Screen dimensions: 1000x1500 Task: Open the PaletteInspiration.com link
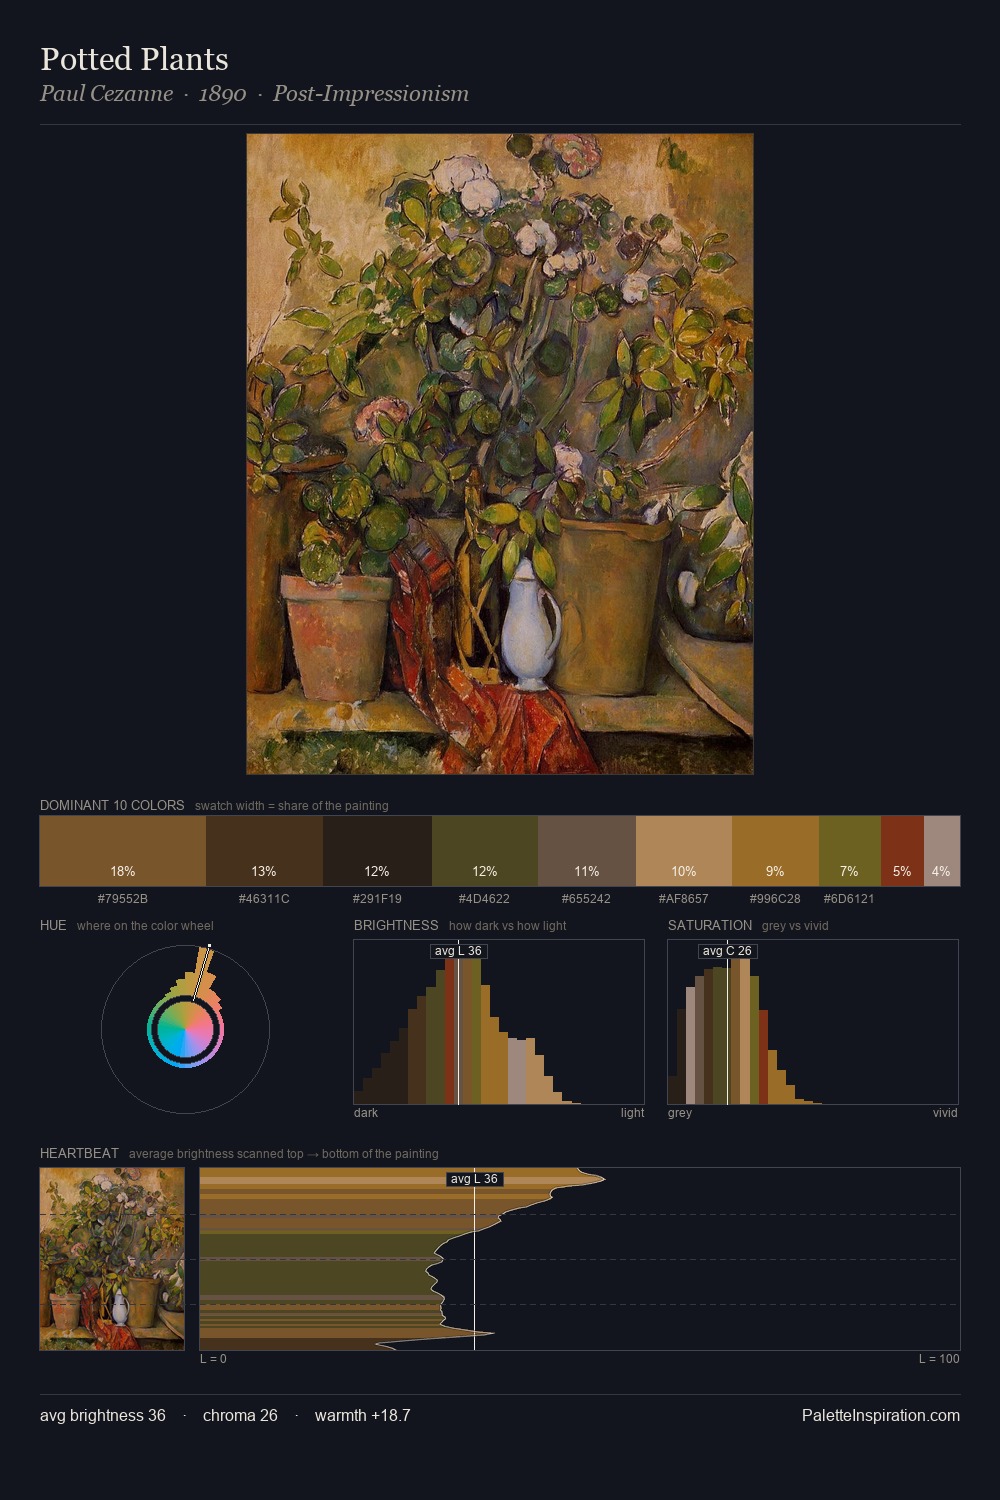pos(881,1415)
